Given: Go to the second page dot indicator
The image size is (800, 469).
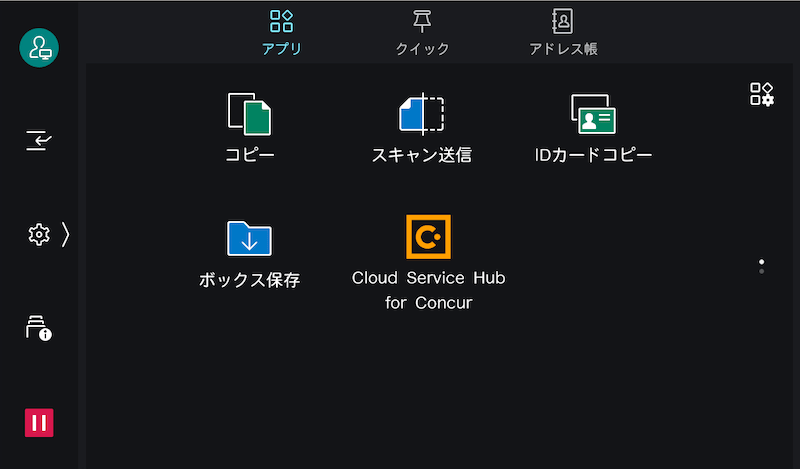Looking at the screenshot, I should point(762,271).
